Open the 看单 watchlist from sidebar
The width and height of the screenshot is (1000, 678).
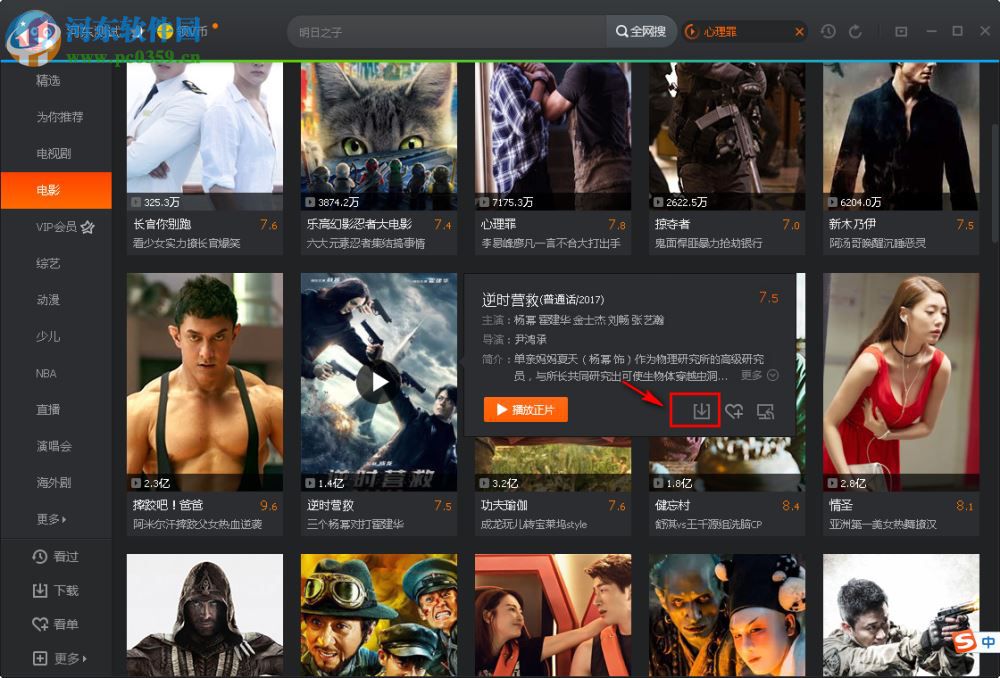55,624
